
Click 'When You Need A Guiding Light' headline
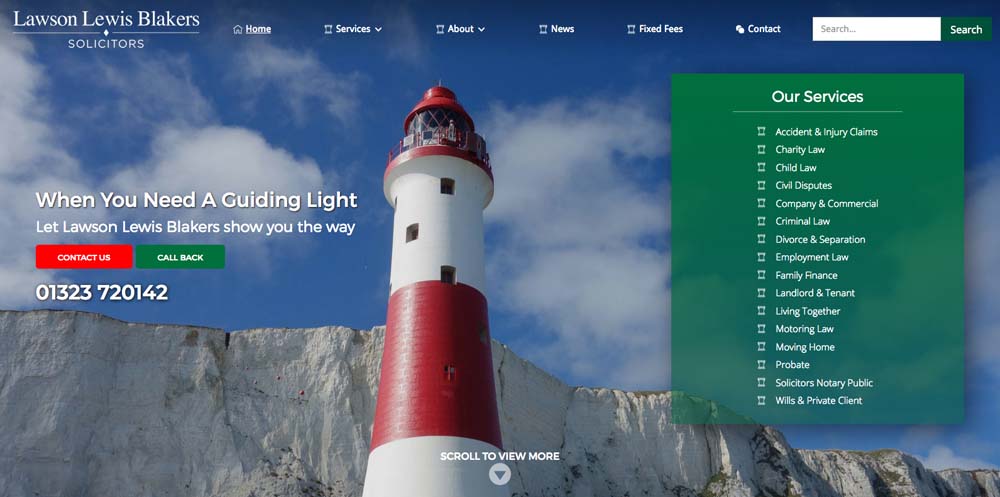point(196,200)
